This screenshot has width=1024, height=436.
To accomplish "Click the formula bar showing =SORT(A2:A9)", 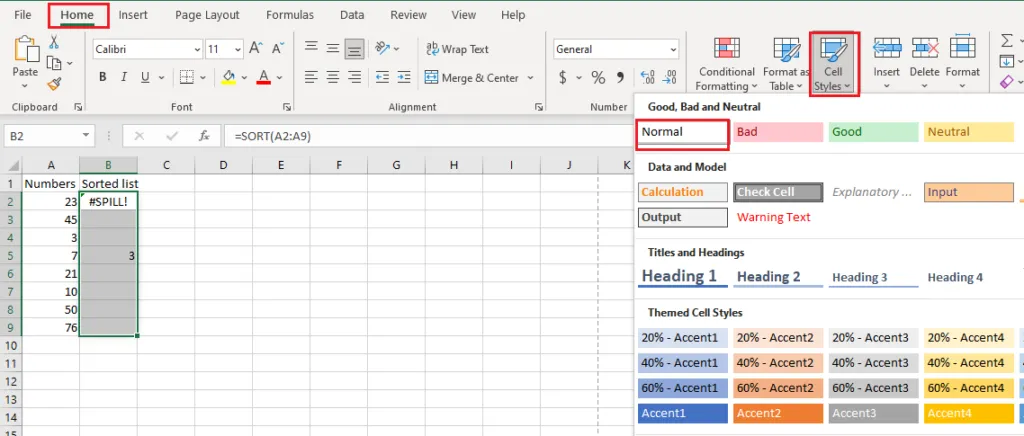I will click(426, 136).
